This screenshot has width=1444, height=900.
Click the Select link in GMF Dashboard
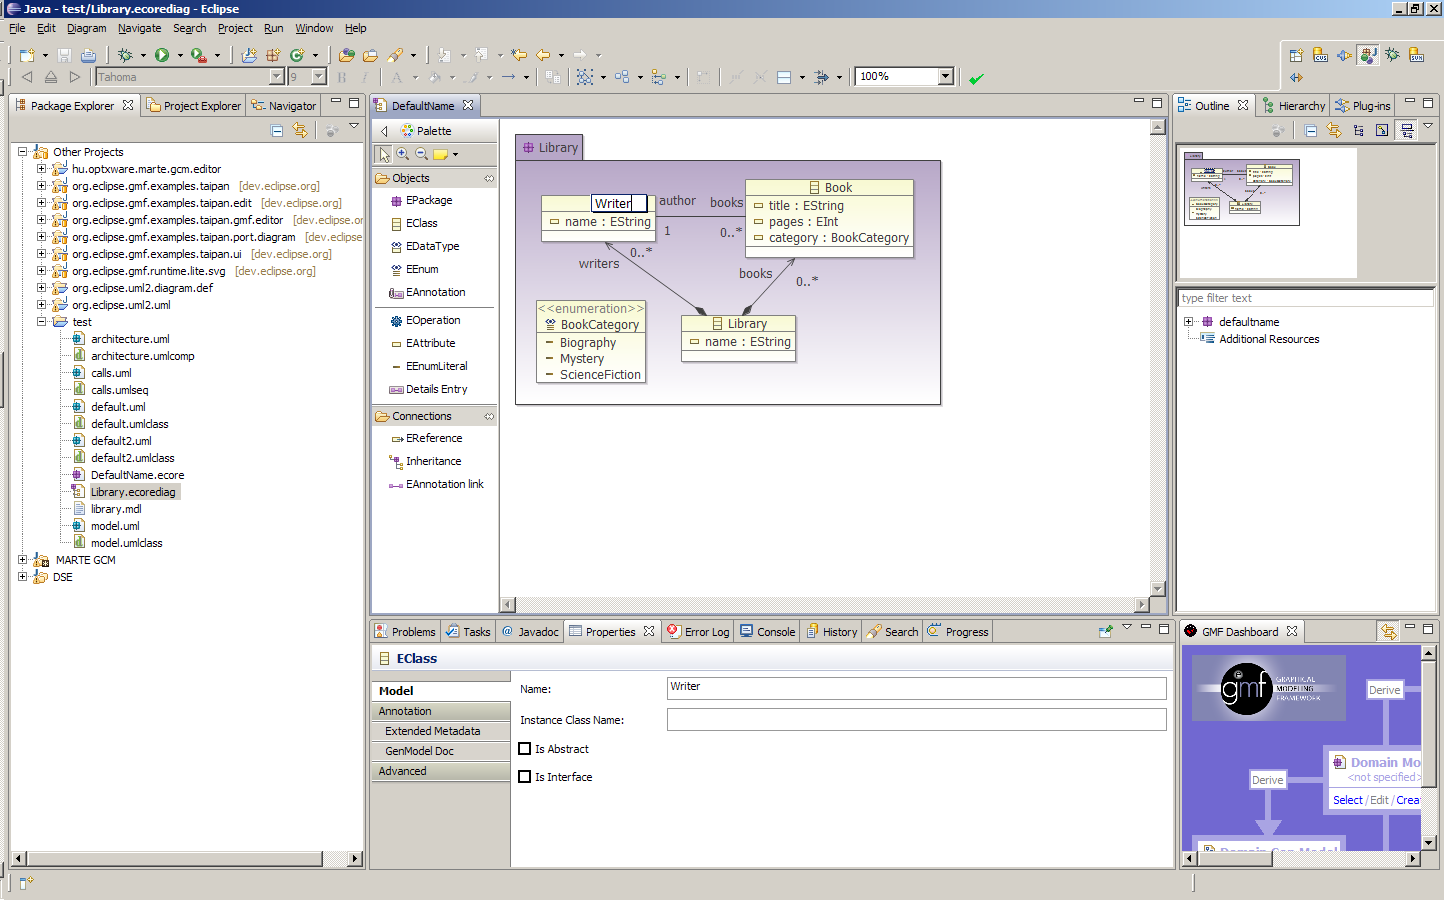click(1347, 800)
